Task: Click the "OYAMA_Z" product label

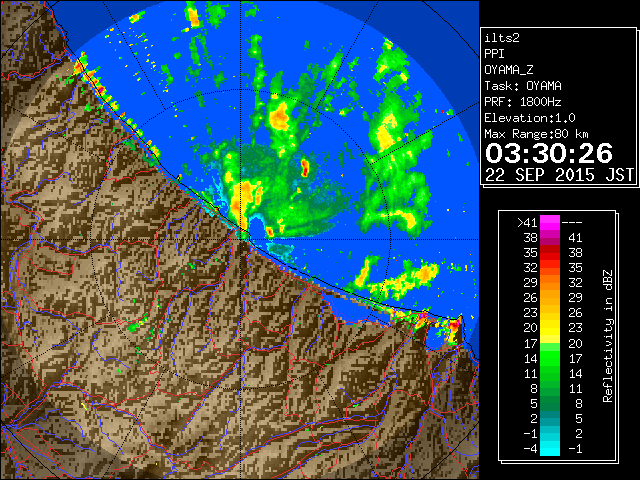Action: point(509,70)
